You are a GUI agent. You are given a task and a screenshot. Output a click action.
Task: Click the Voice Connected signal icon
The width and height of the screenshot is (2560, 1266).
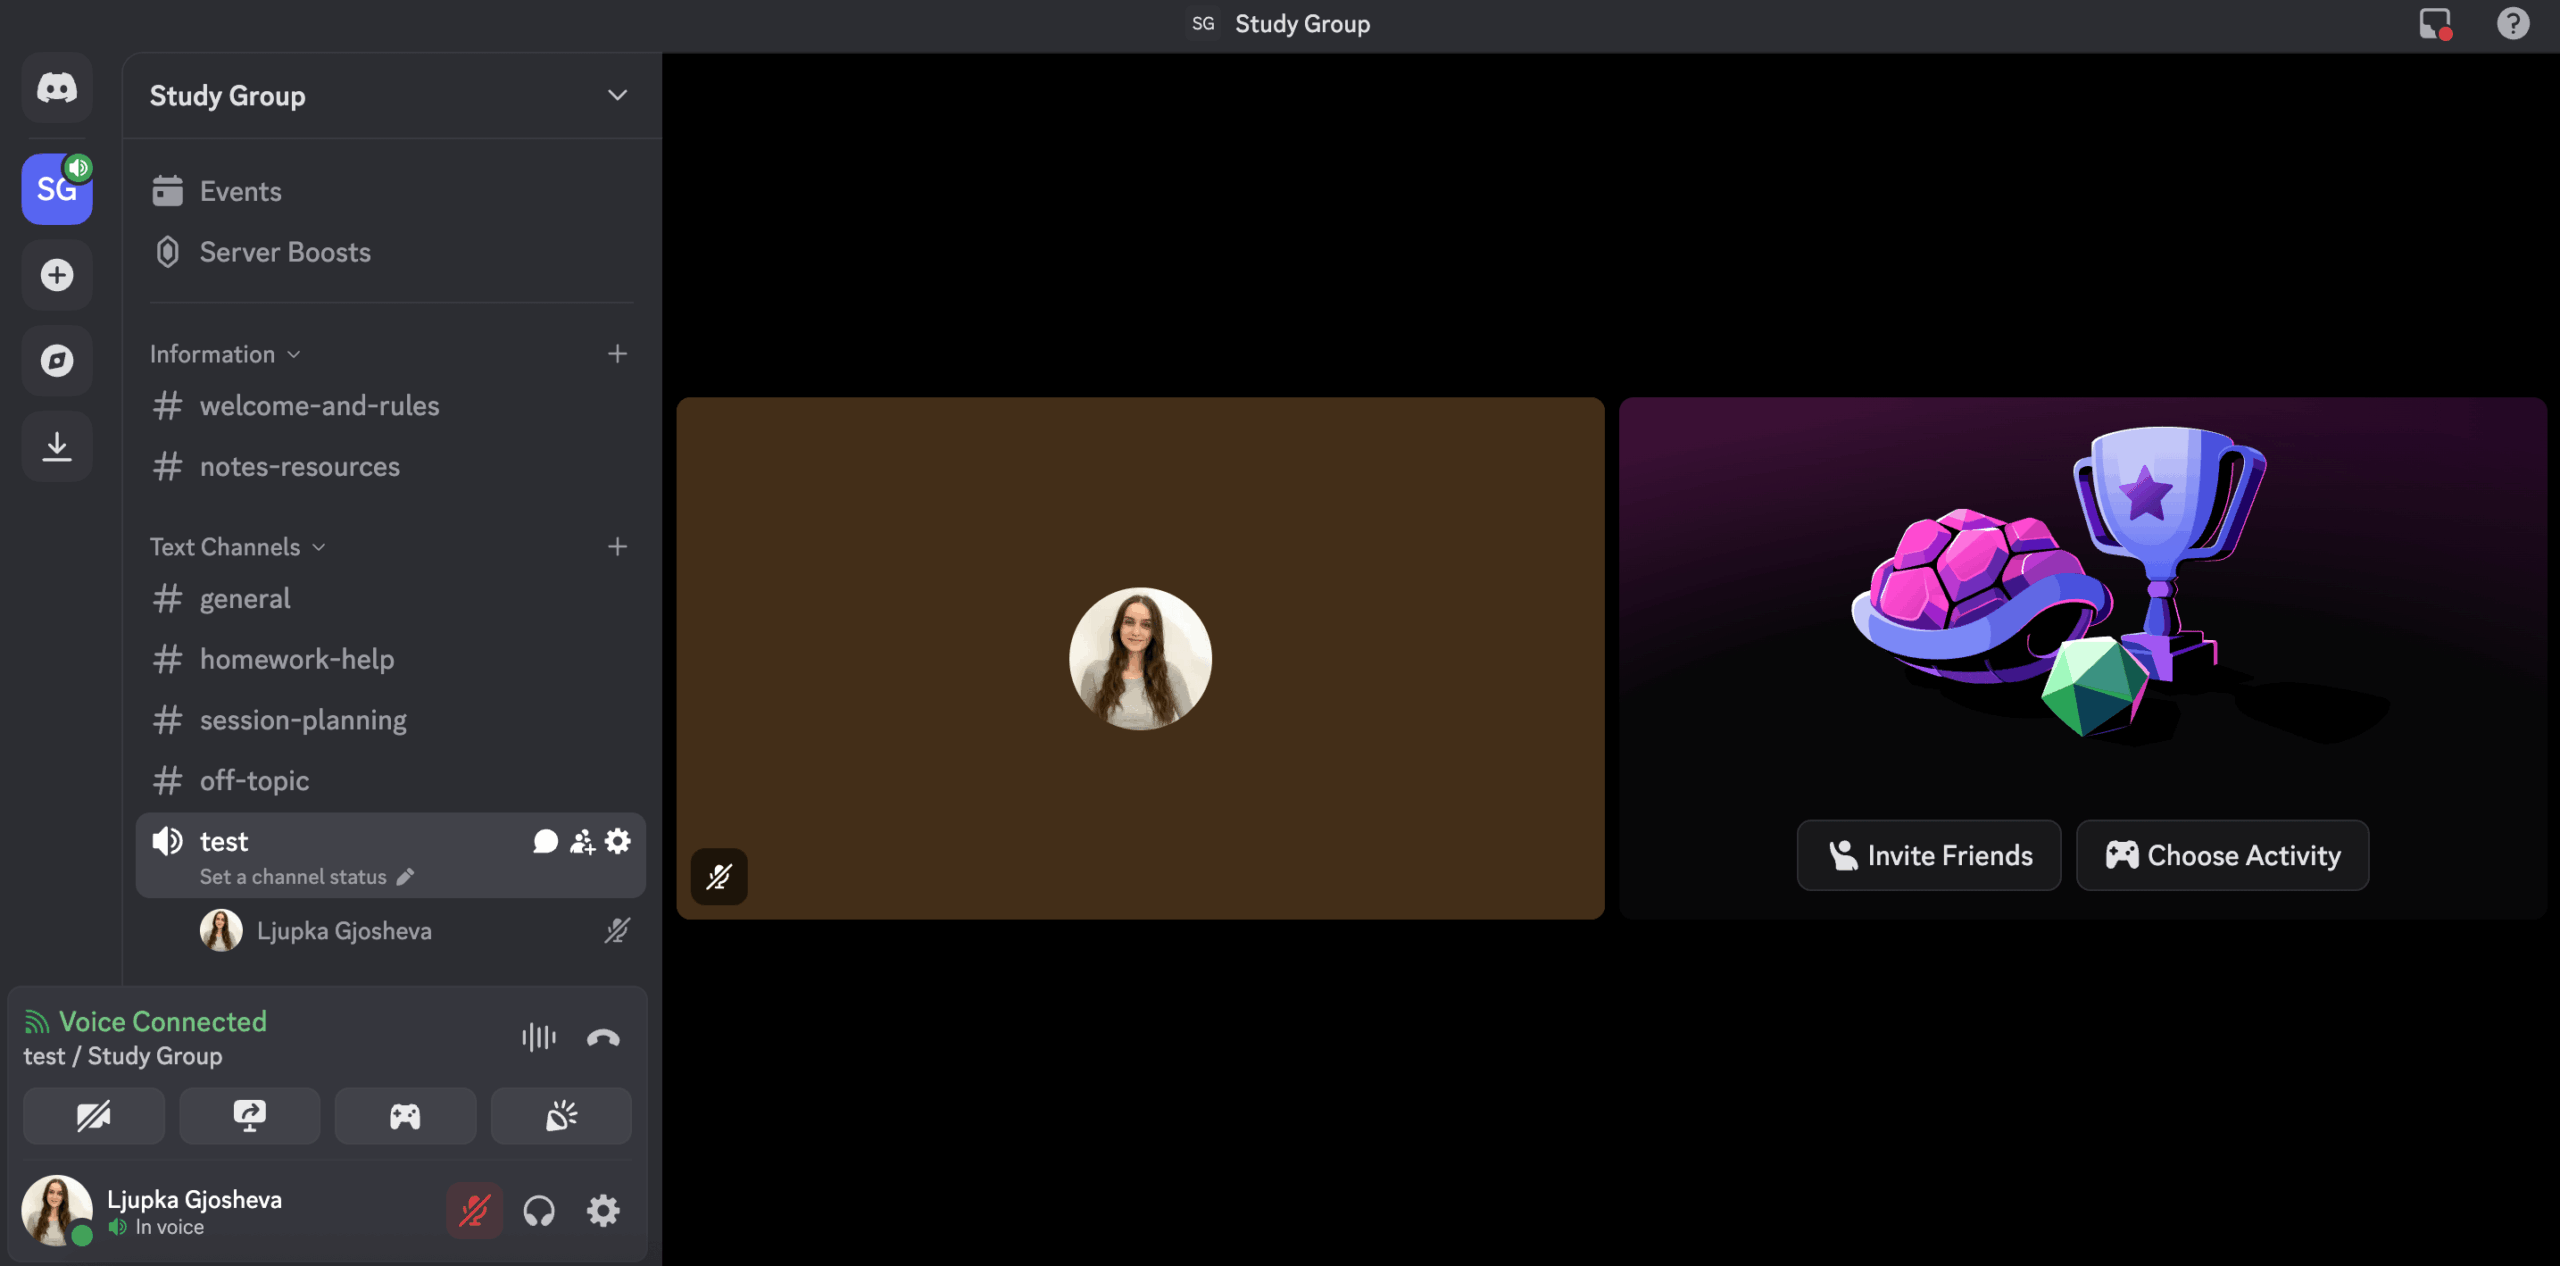(37, 1022)
